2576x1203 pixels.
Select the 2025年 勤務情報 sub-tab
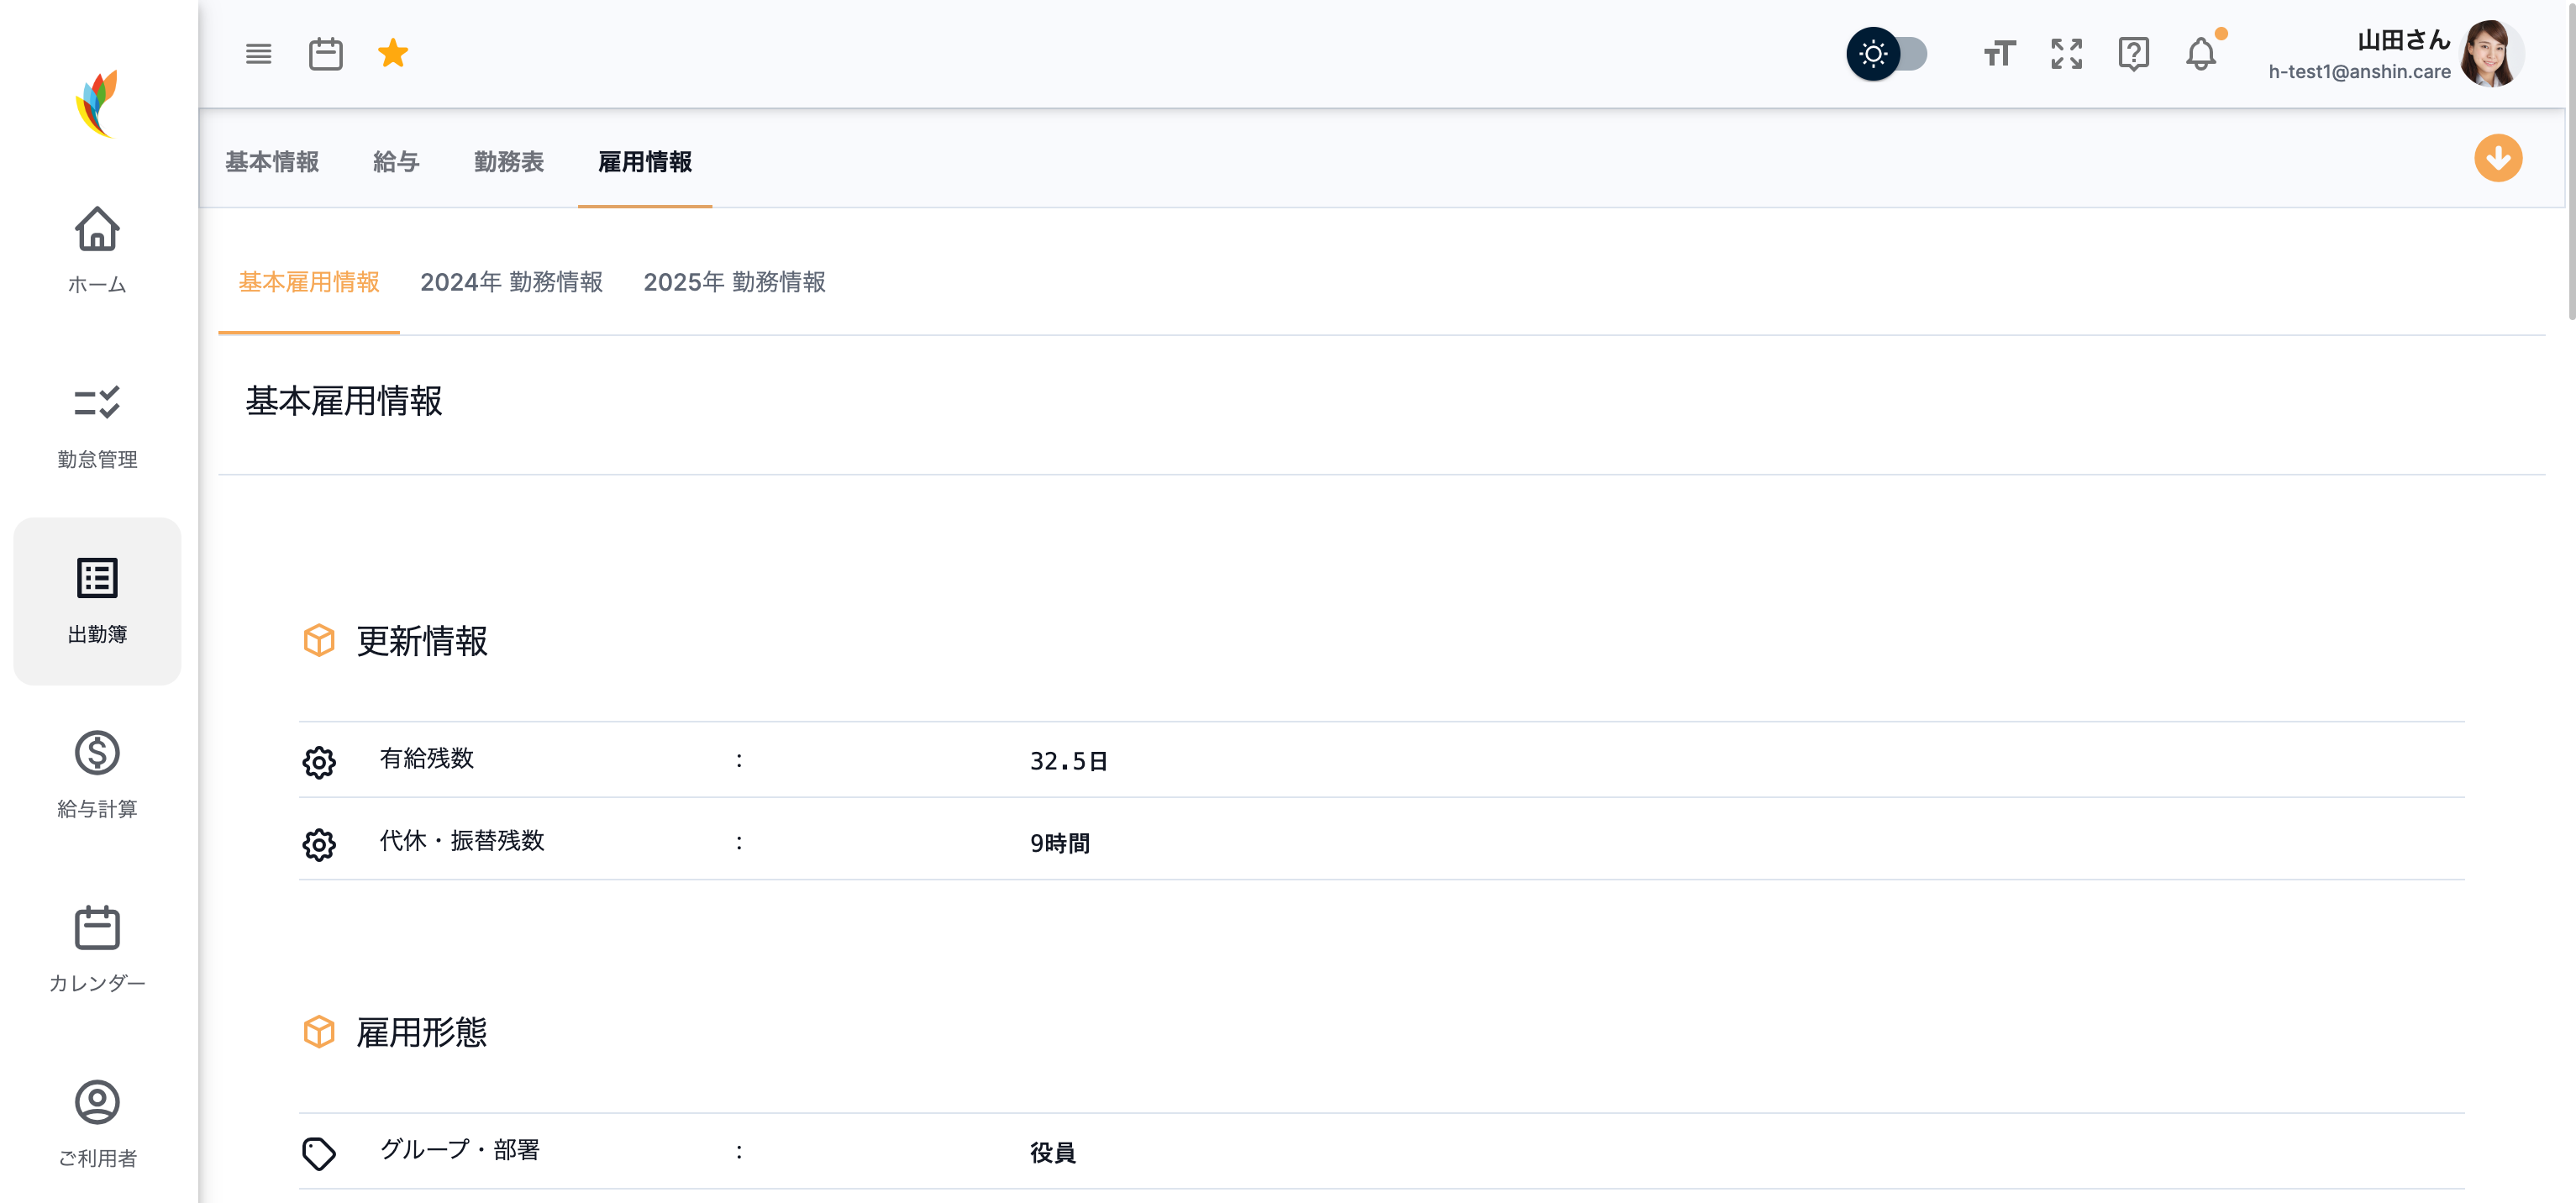coord(734,283)
